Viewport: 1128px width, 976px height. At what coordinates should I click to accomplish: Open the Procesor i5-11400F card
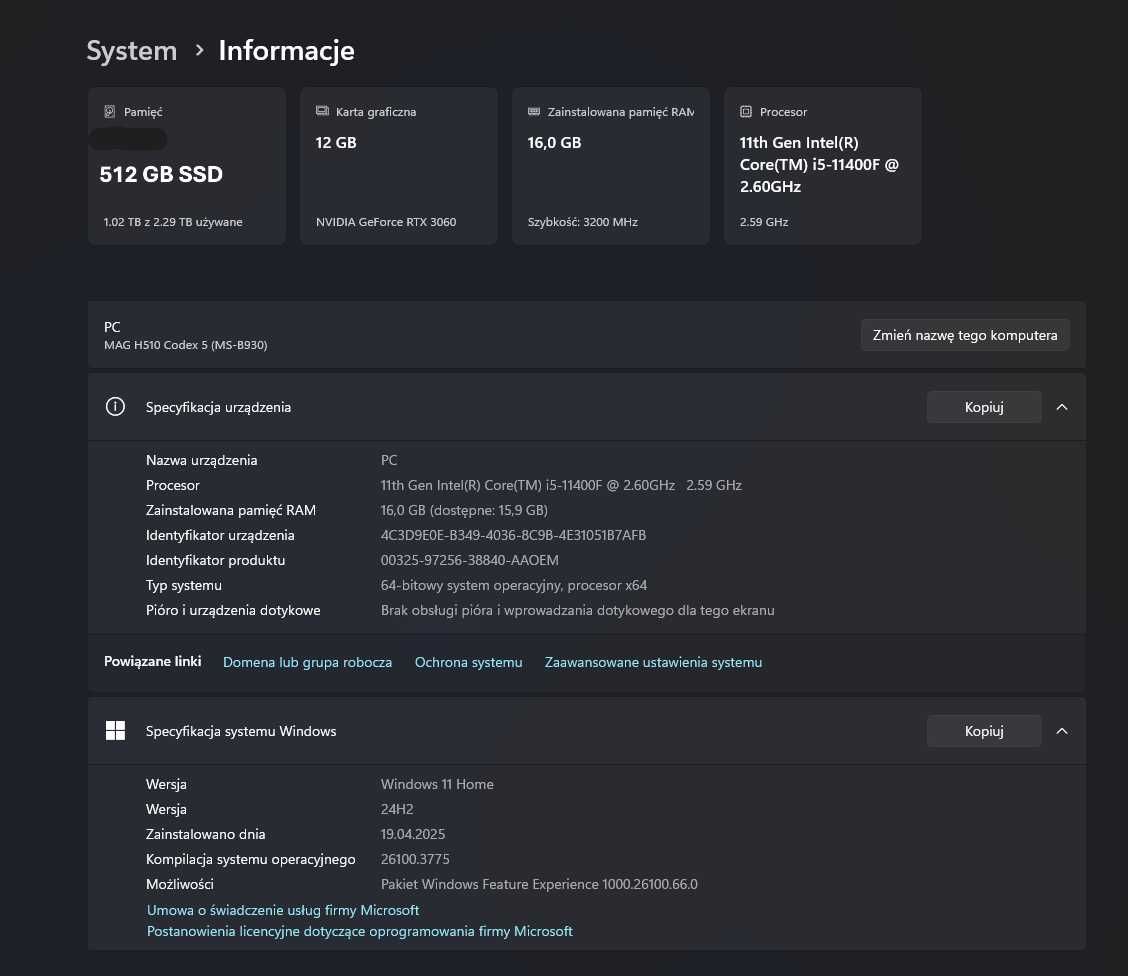(822, 165)
